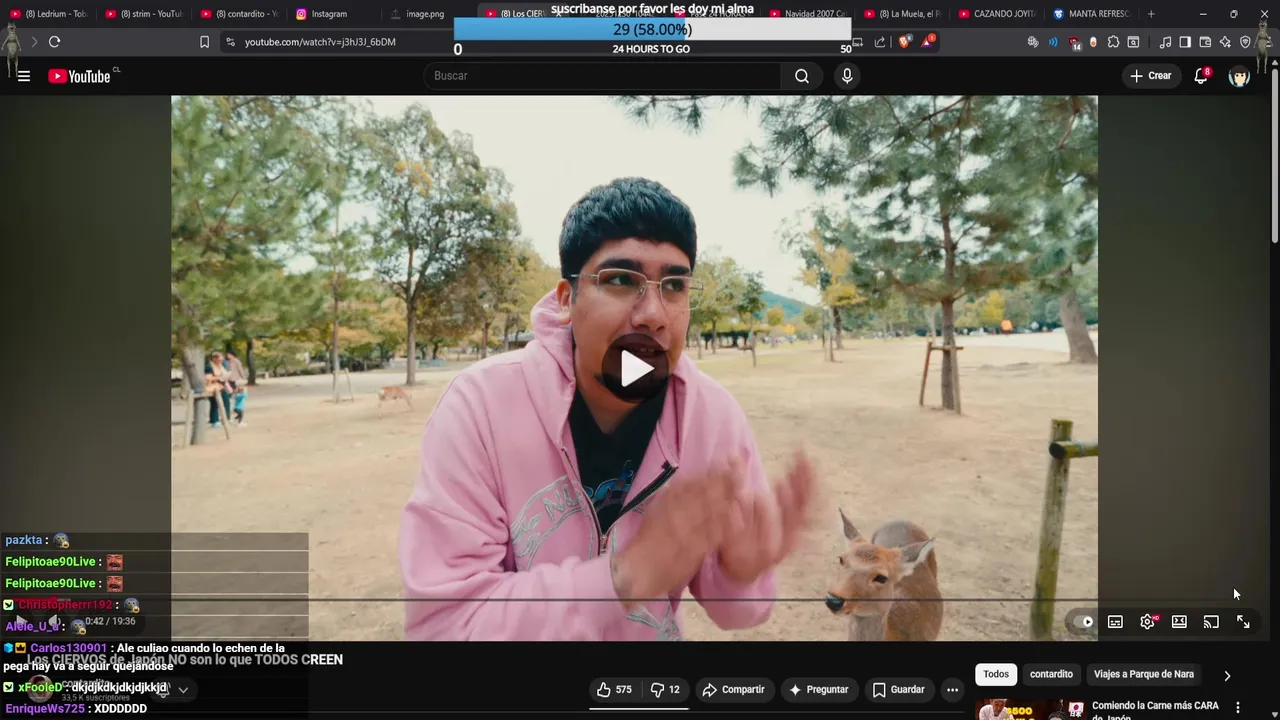The width and height of the screenshot is (1280, 720).
Task: Click the Compartir share button
Action: click(x=733, y=690)
